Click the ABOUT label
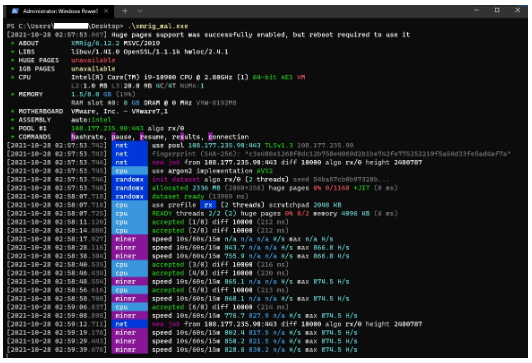Viewport: 532px width, 363px height. (28, 43)
